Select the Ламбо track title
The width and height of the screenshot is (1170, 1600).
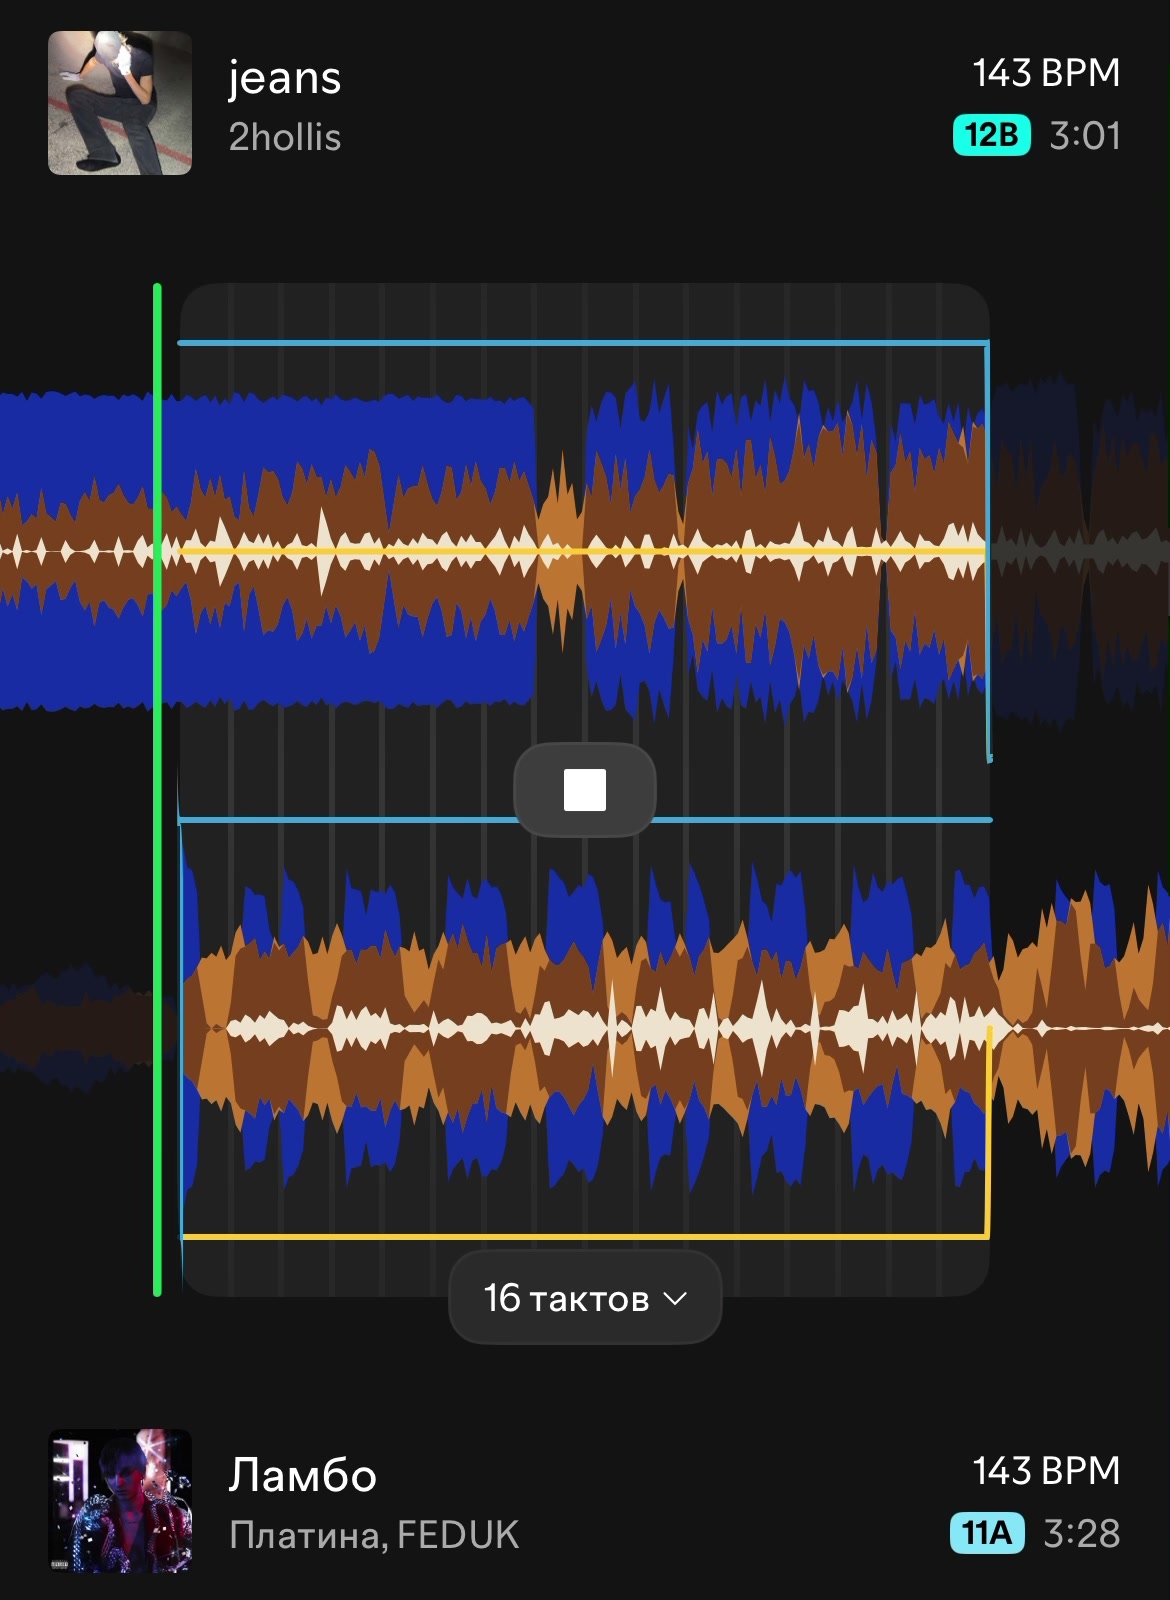tap(302, 1475)
